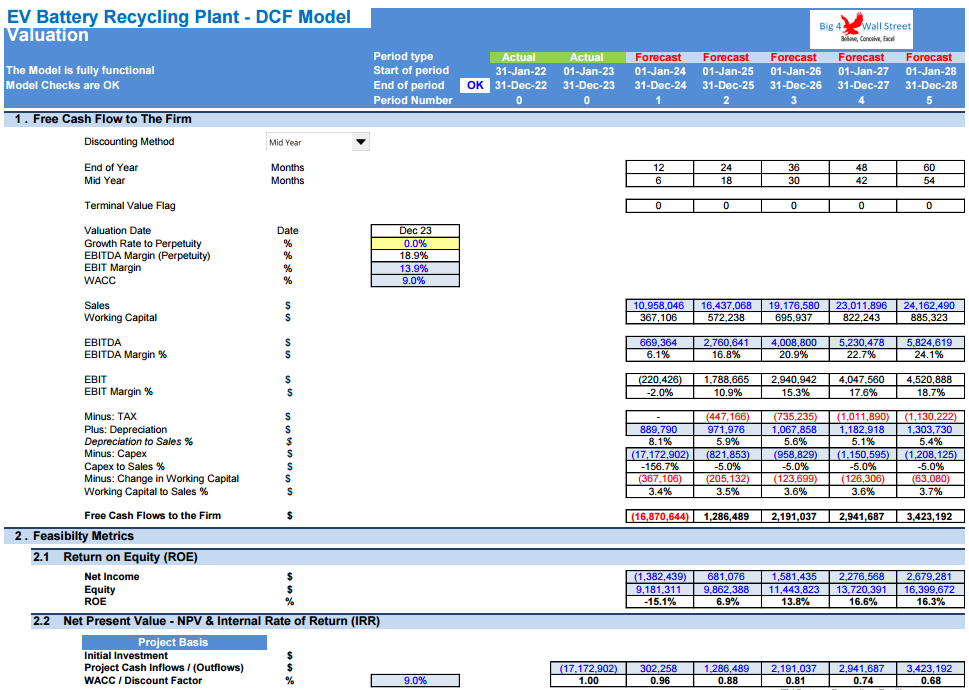Click the EBIT Margin 13.9% shaded cell
Screen dimensions: 969x690
tap(414, 268)
